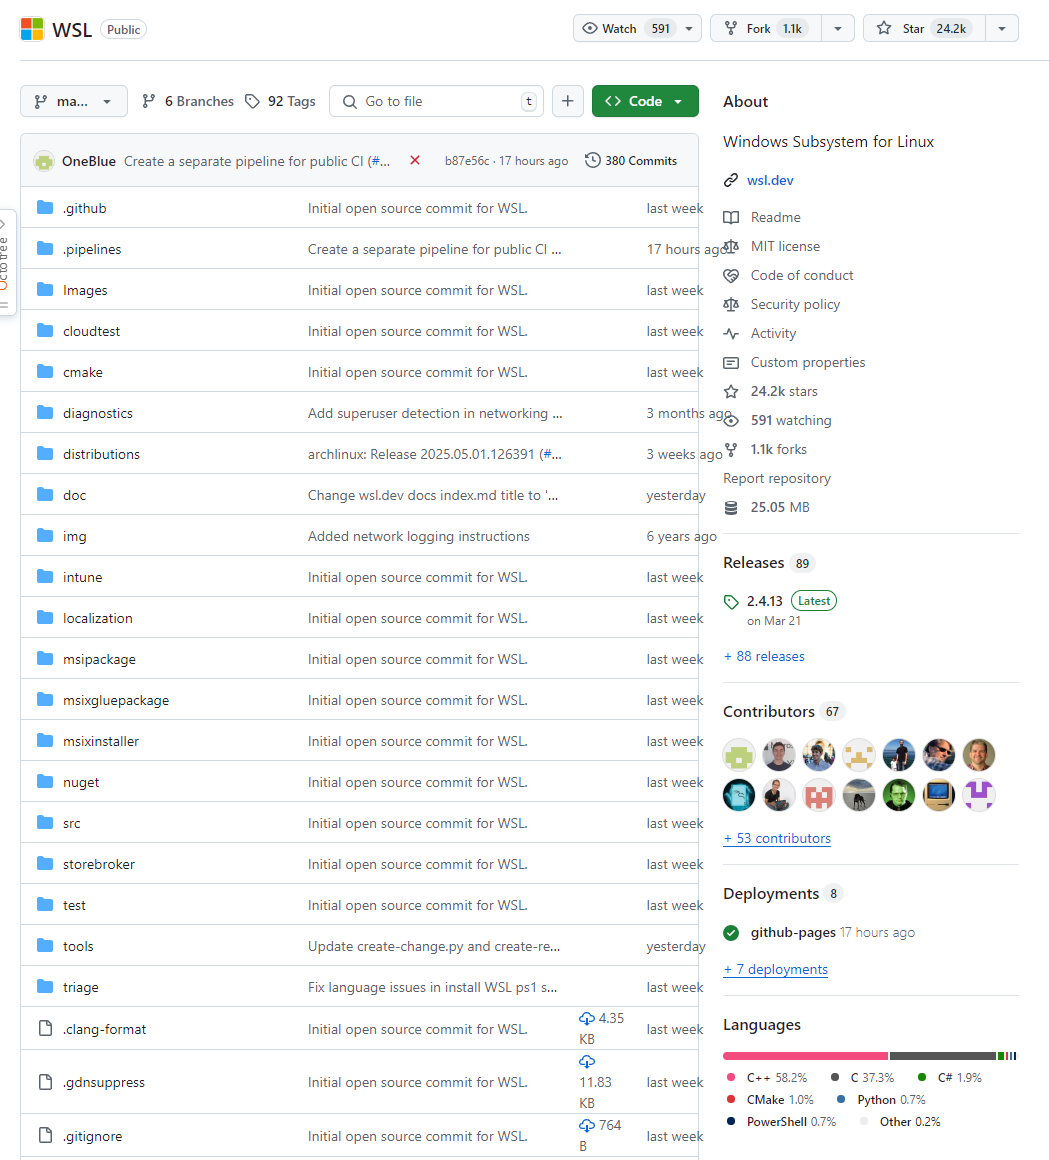This screenshot has height=1160, width=1049.
Task: Expand the Fork options arrow
Action: pos(838,28)
